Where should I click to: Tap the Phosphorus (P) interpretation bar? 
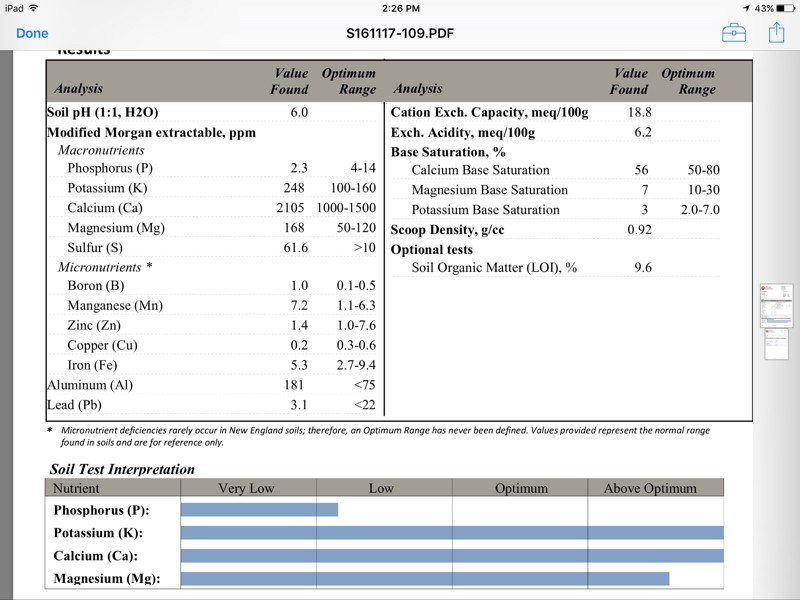click(259, 510)
